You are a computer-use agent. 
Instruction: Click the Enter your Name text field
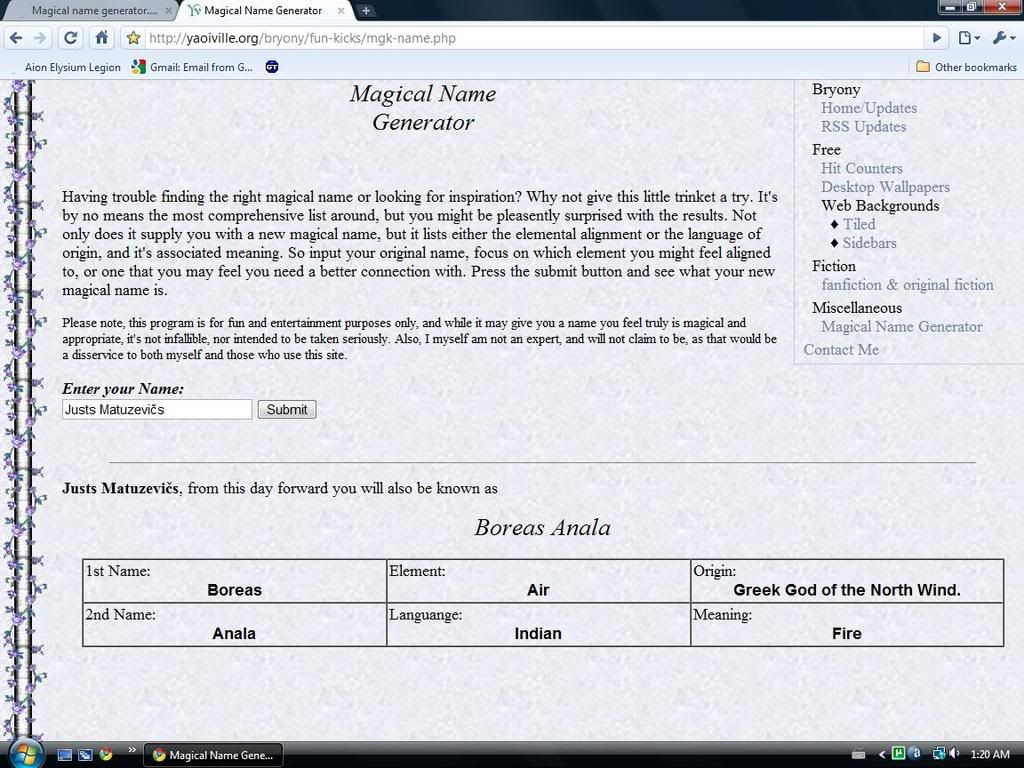157,409
